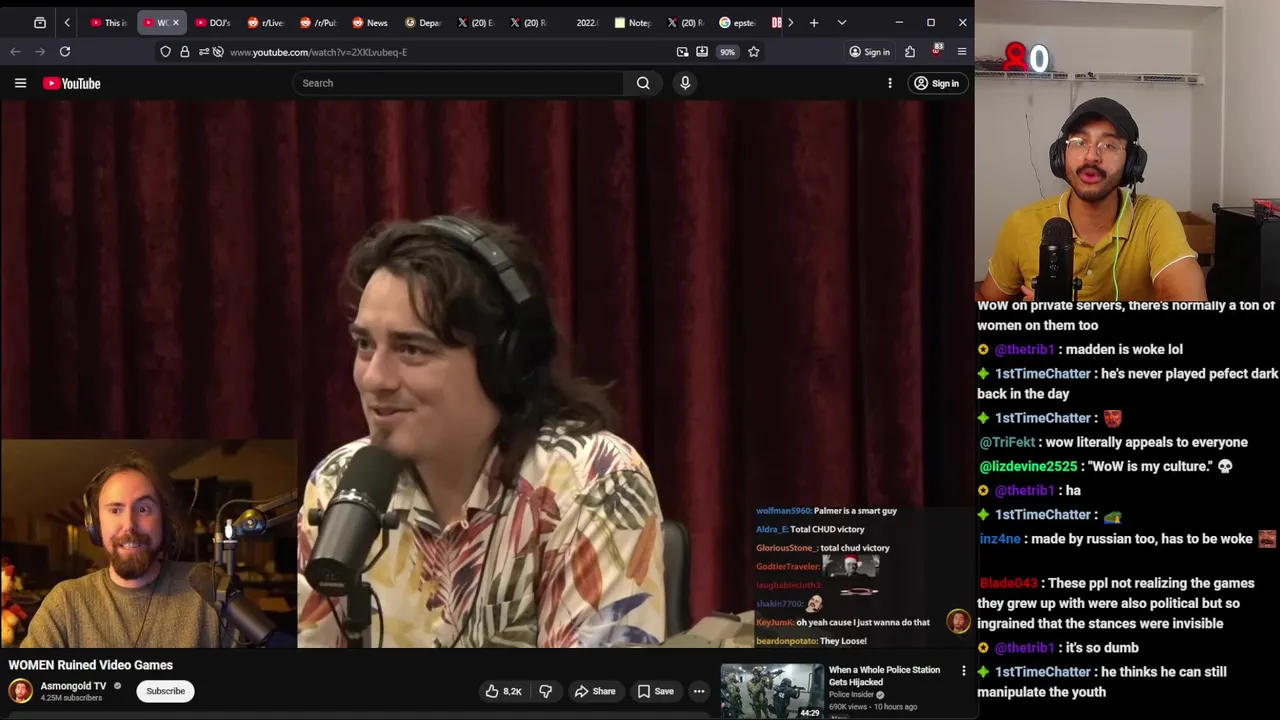Go to the YouTube home logo
This screenshot has width=1280, height=720.
tap(72, 83)
